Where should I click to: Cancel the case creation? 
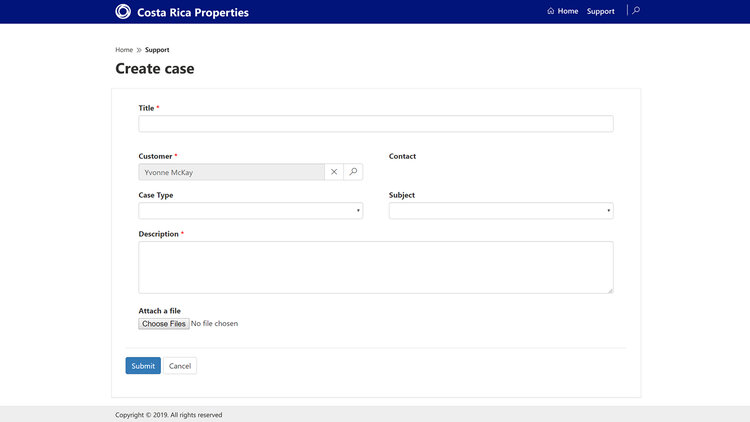180,366
